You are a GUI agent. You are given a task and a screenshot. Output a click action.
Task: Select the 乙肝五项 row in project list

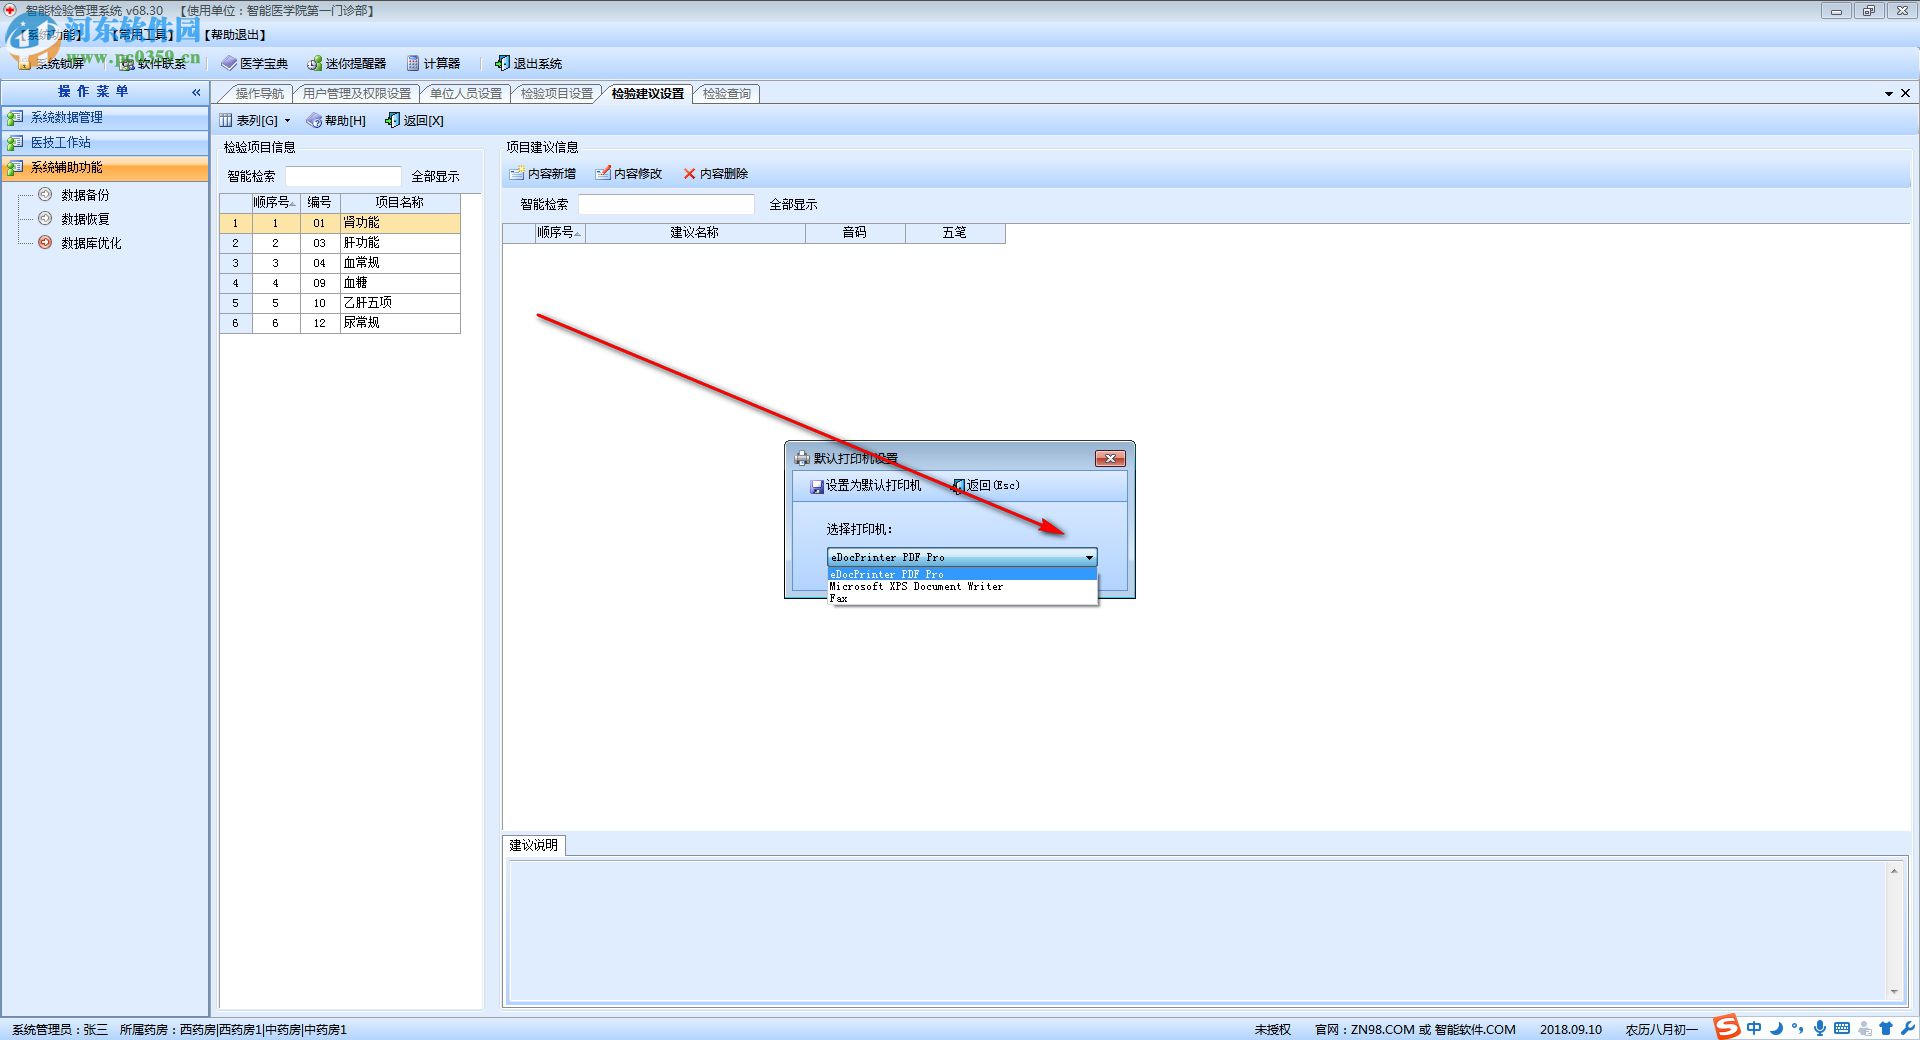pos(340,303)
